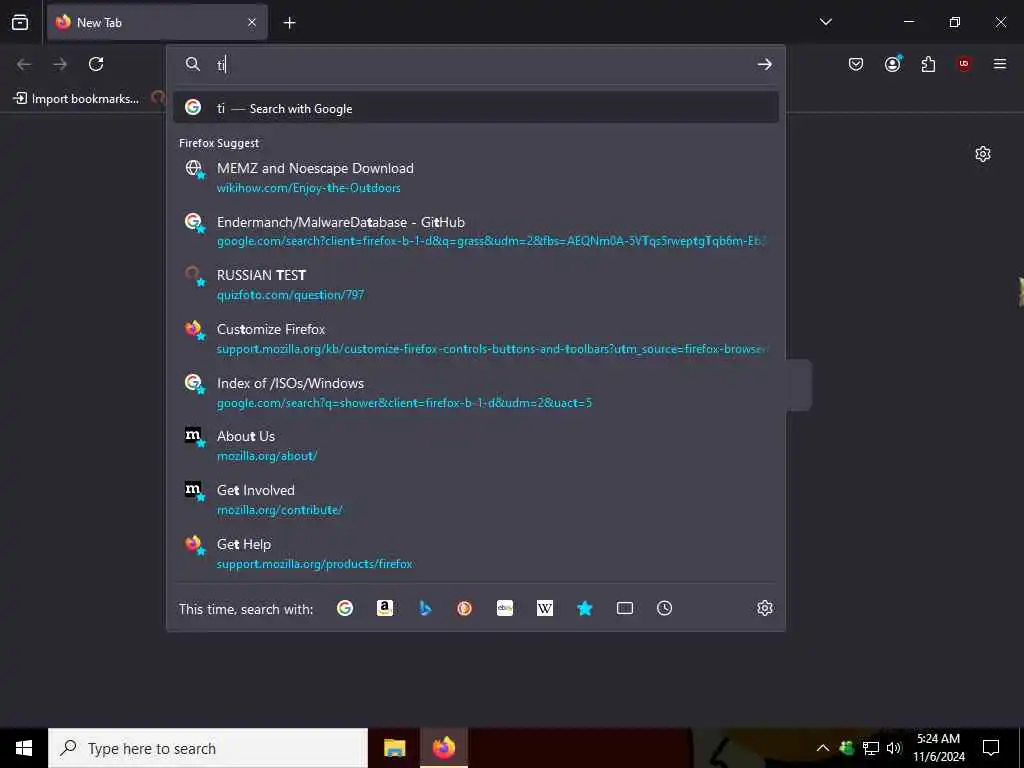This screenshot has height=768, width=1024.
Task: Open search settings gear in dropdown
Action: coord(765,608)
